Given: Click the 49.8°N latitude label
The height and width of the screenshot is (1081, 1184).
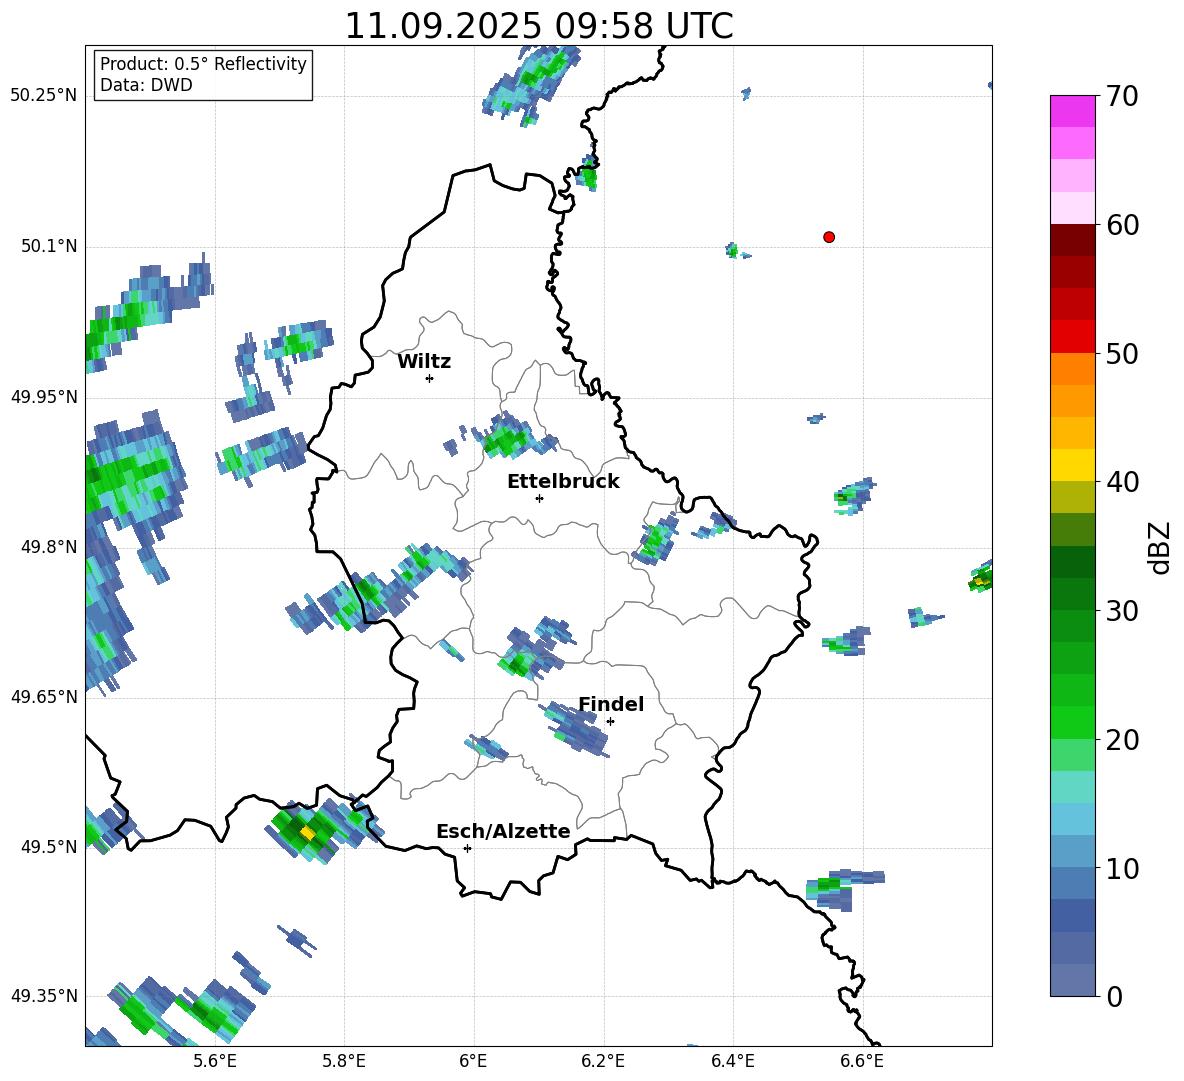Looking at the screenshot, I should 49,547.
